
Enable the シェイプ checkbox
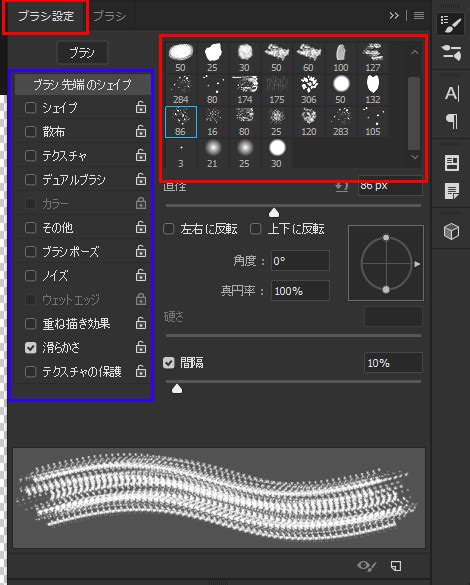tap(30, 108)
